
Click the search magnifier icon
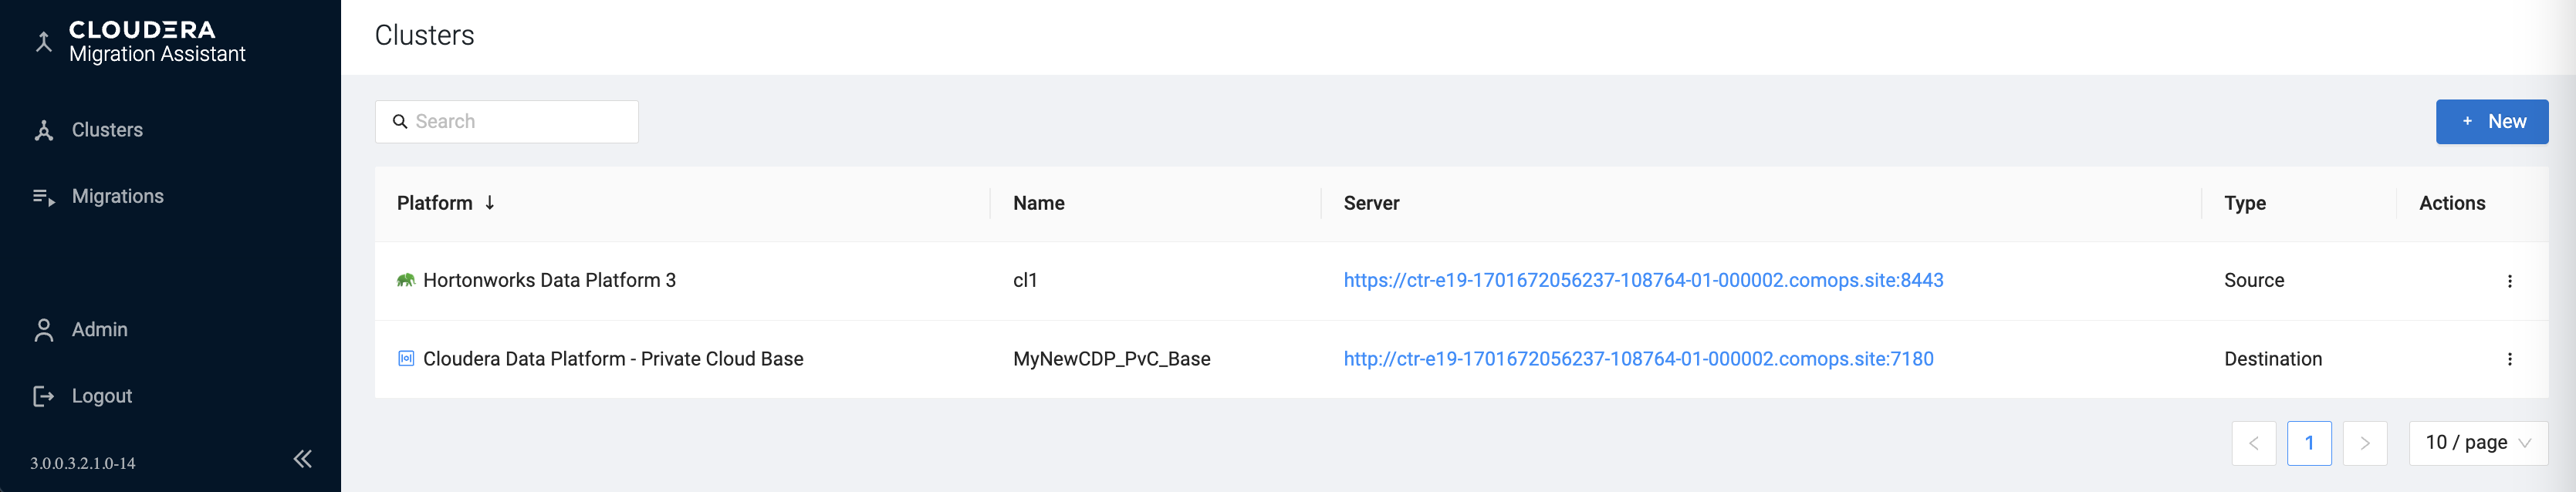[400, 122]
